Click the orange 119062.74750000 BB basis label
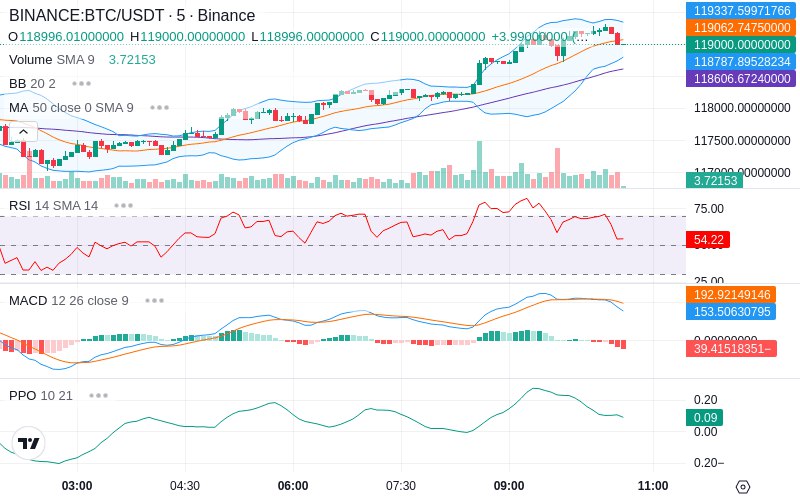800x500 pixels. (x=741, y=28)
